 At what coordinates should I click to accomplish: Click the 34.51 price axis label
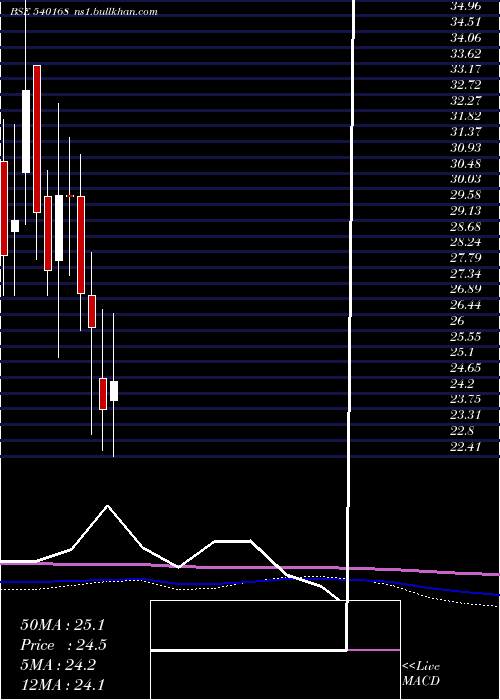(x=465, y=22)
